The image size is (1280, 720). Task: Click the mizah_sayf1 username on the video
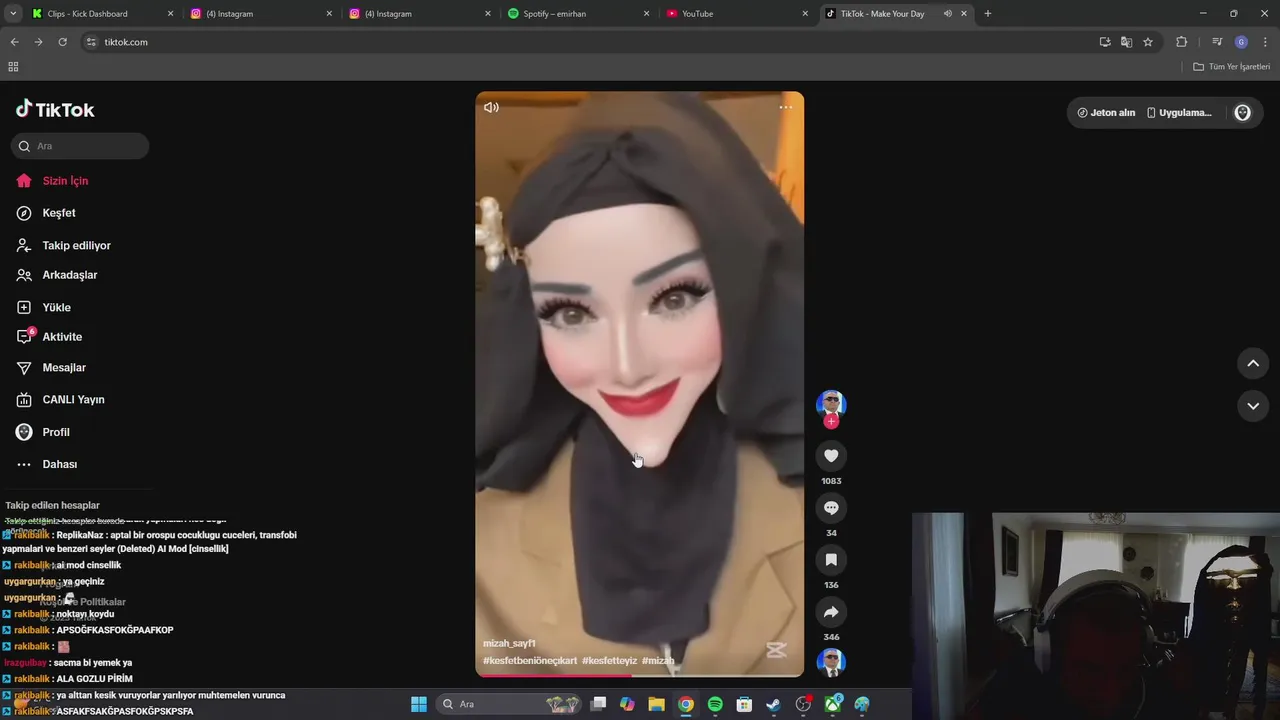tap(509, 644)
